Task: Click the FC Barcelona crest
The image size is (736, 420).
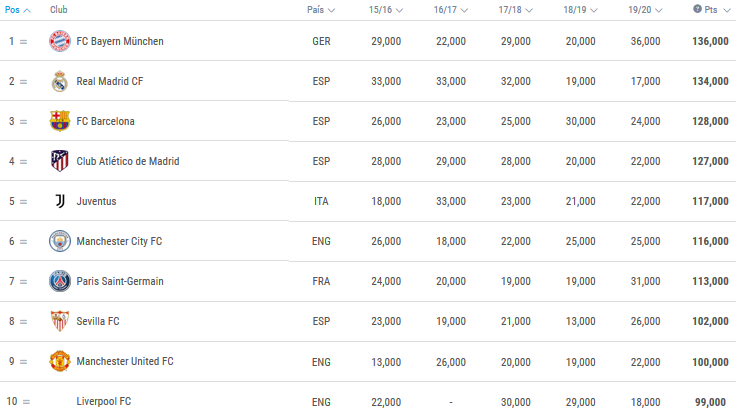Action: coord(60,121)
